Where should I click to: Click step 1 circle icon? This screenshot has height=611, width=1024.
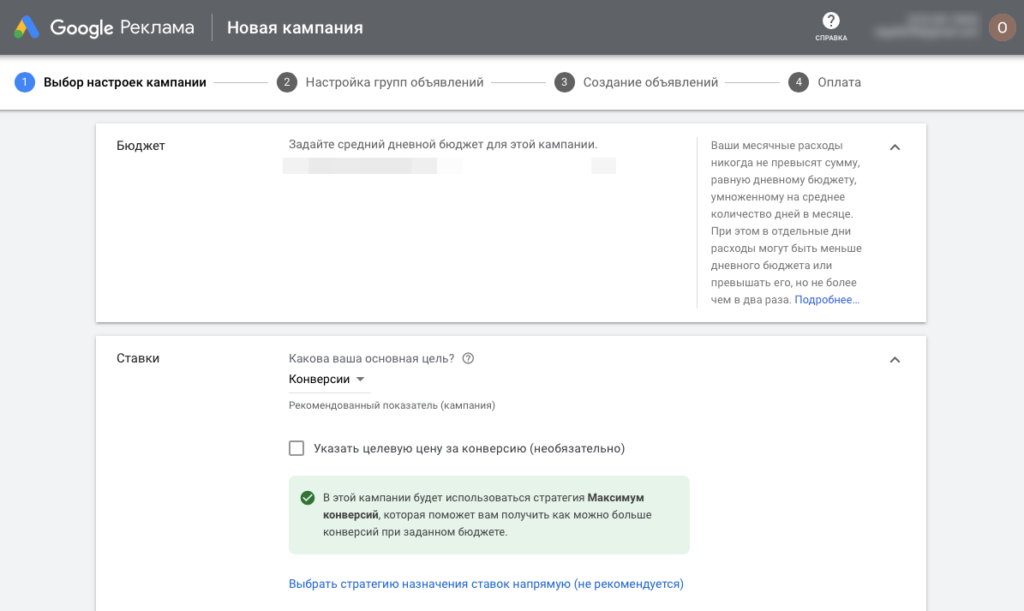(24, 82)
